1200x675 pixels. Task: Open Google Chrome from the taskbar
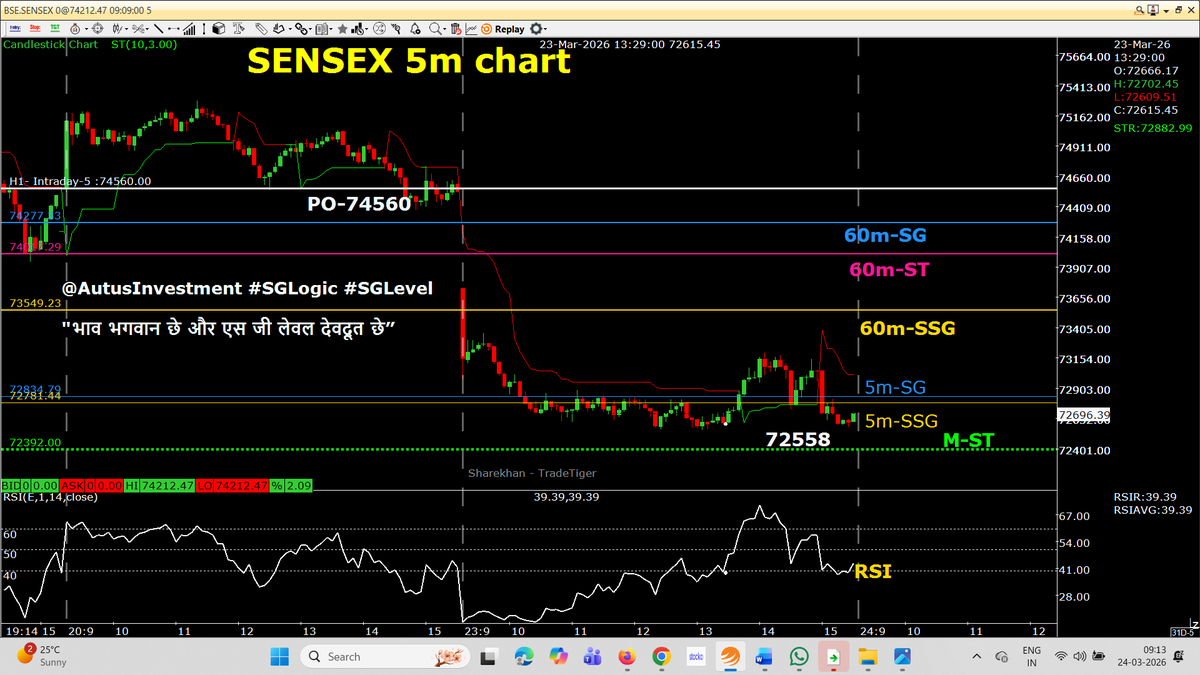click(661, 656)
